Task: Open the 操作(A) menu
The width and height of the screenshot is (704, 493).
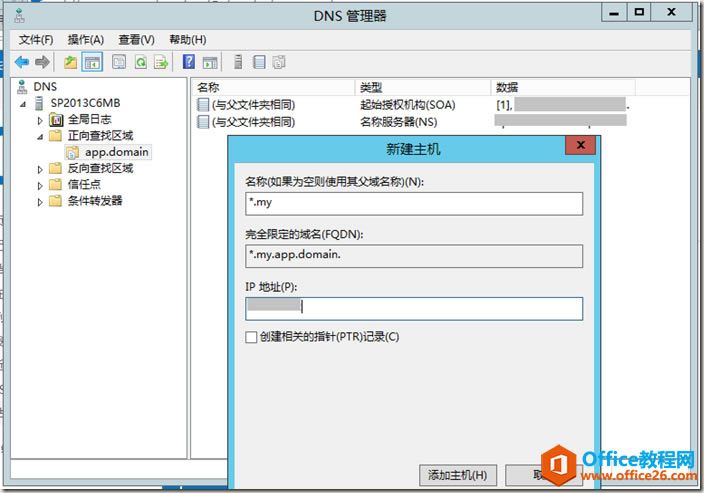Action: pyautogui.click(x=86, y=40)
